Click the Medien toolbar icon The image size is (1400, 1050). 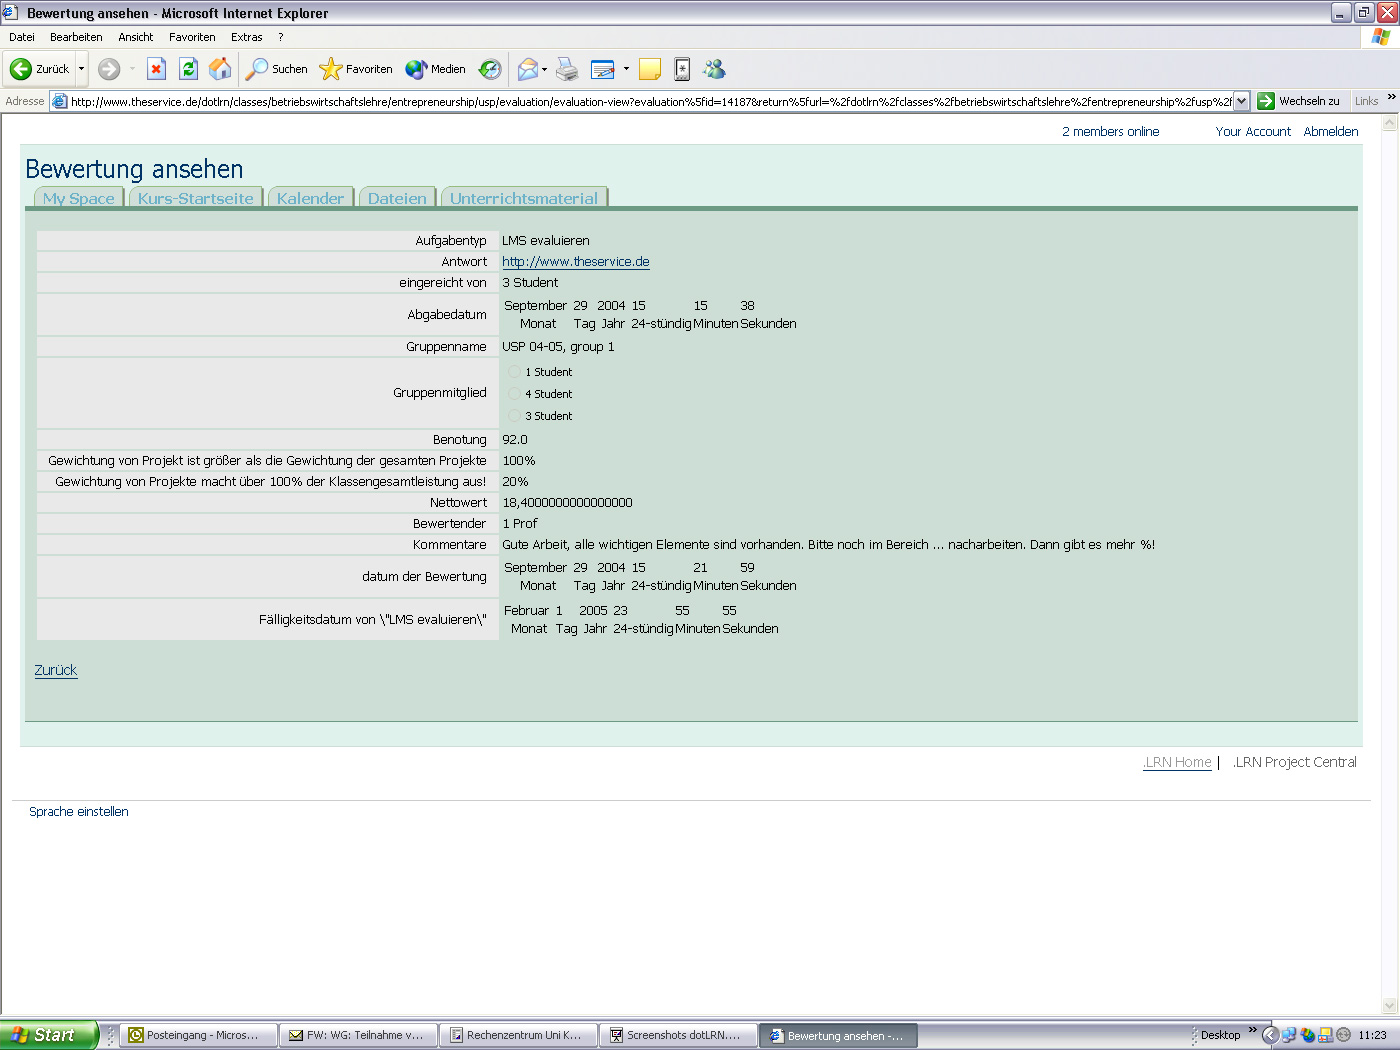[x=435, y=69]
